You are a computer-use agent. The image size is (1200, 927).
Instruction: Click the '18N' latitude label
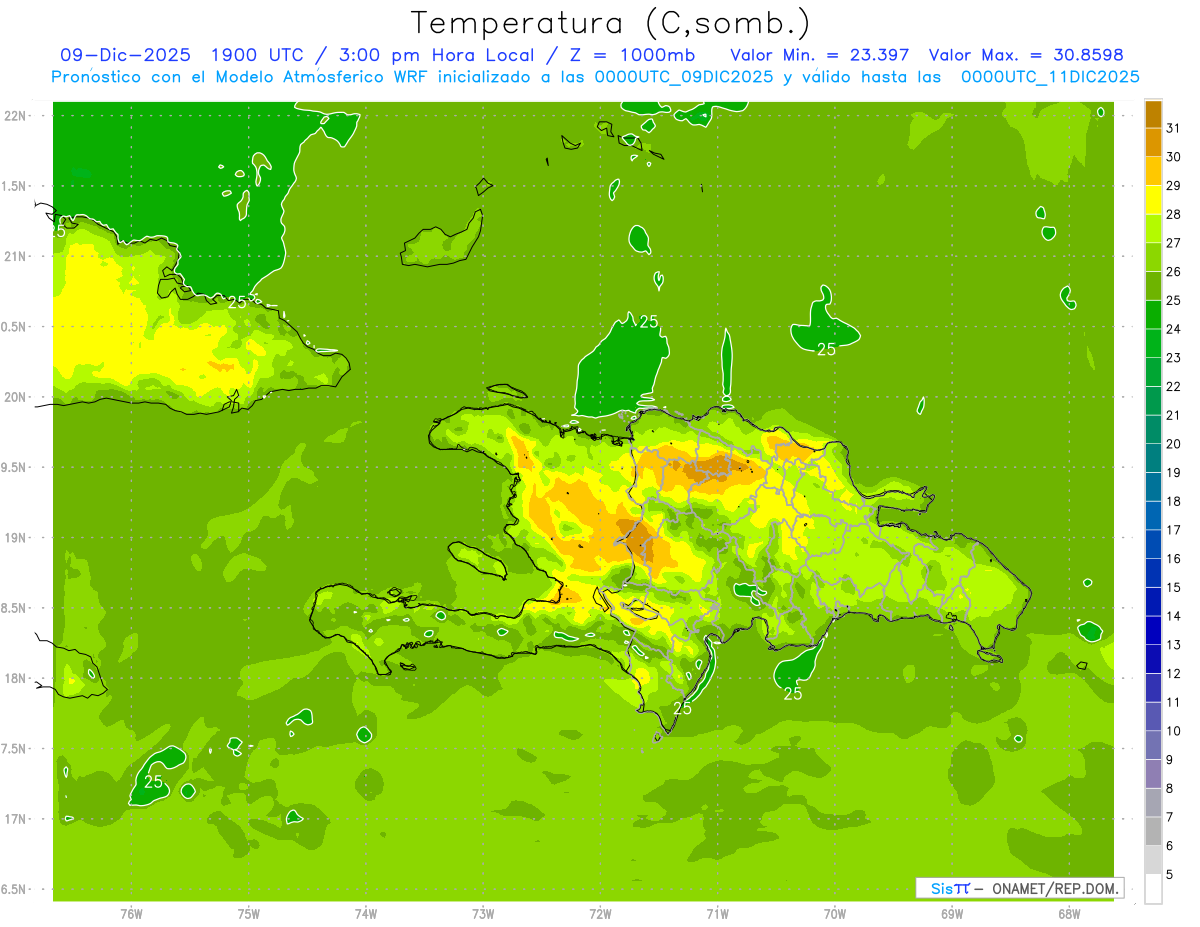(x=16, y=678)
